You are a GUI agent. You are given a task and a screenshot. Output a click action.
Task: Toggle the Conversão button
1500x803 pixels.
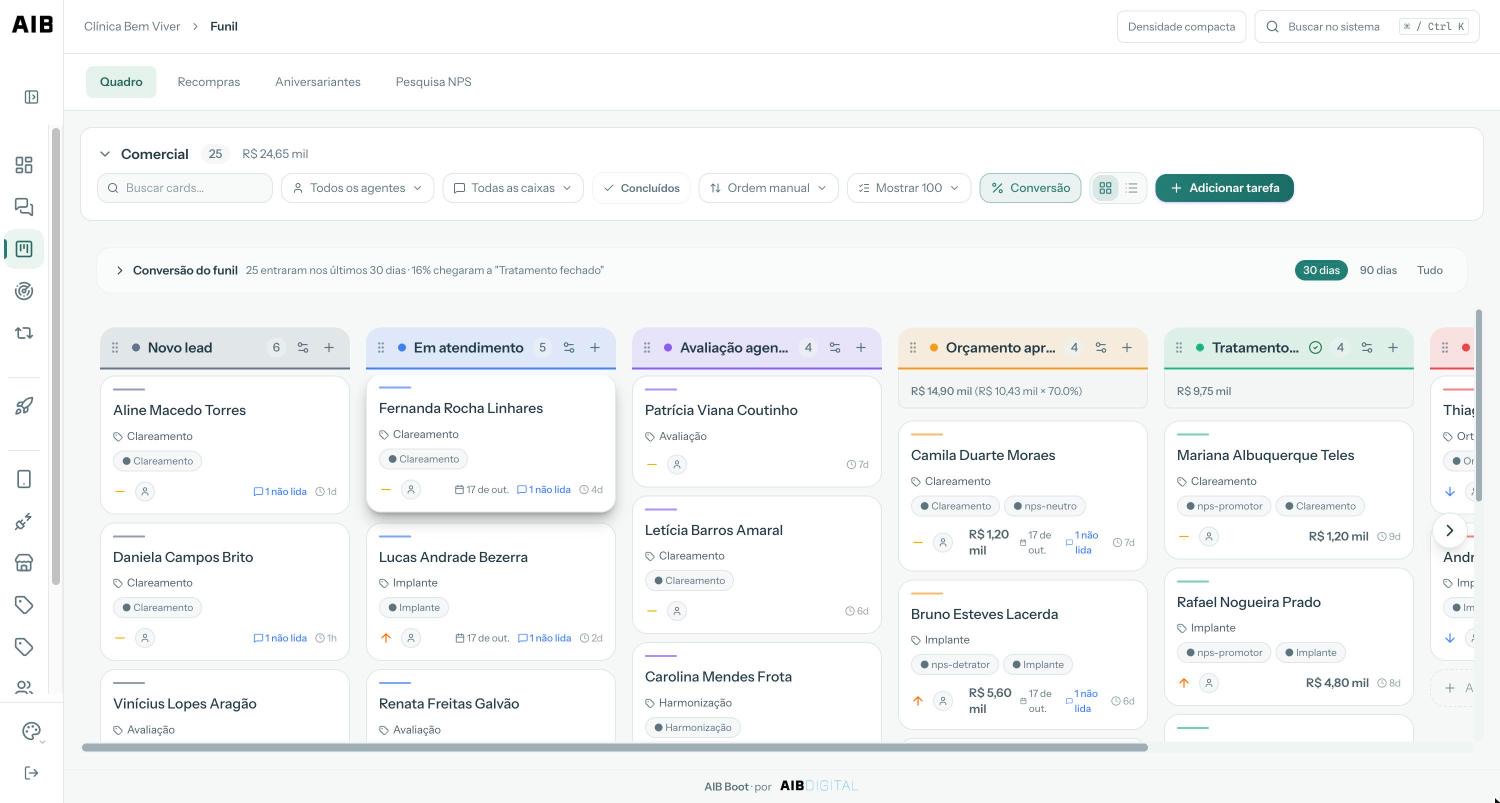[x=1030, y=188]
